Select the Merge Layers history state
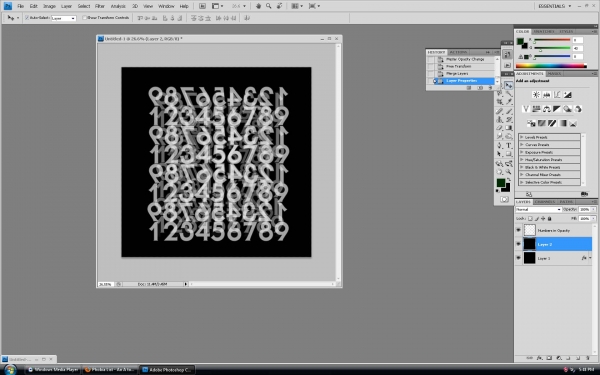 [461, 73]
